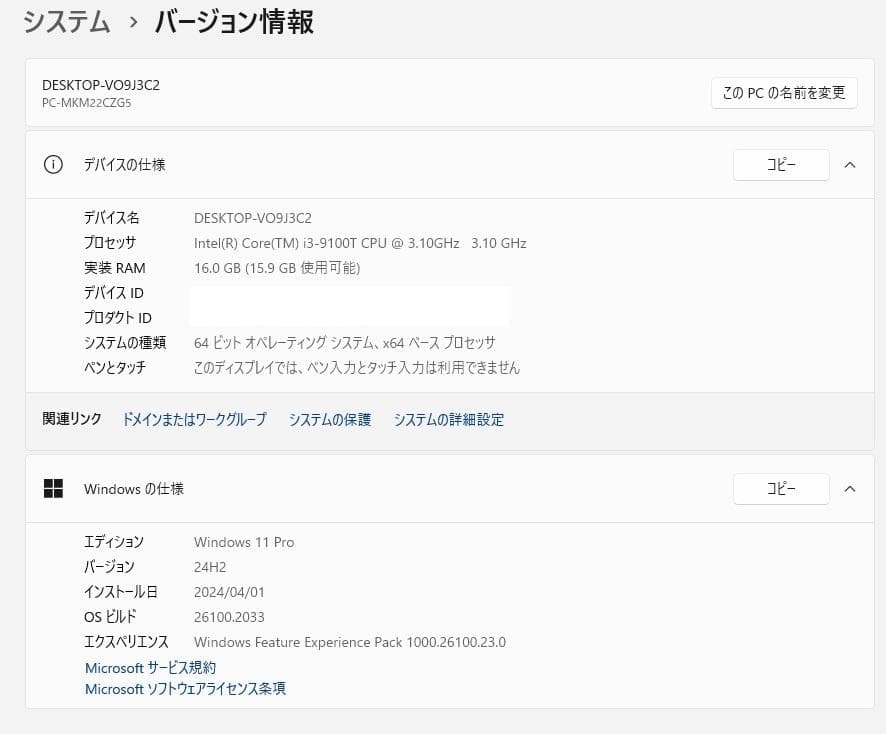Open Microsoft ソフトウェアライセンス条項 link

(184, 688)
